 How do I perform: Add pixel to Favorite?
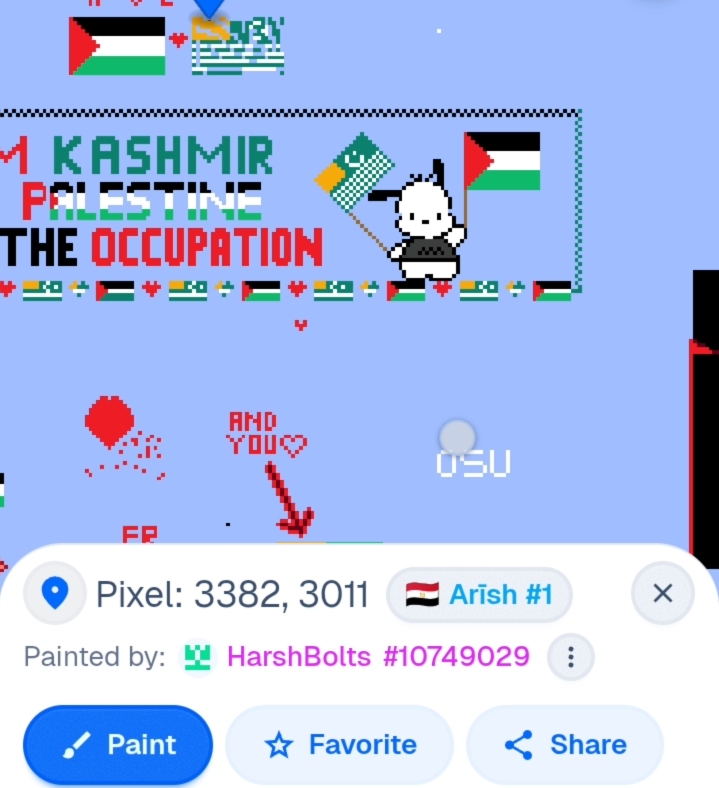point(340,745)
